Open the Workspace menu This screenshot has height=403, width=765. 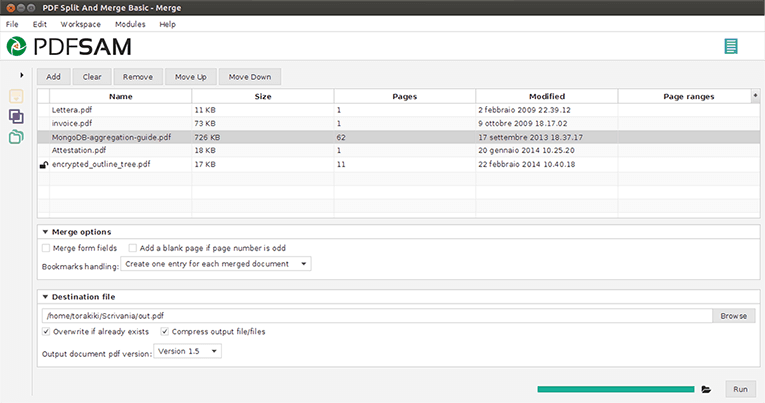(80, 23)
